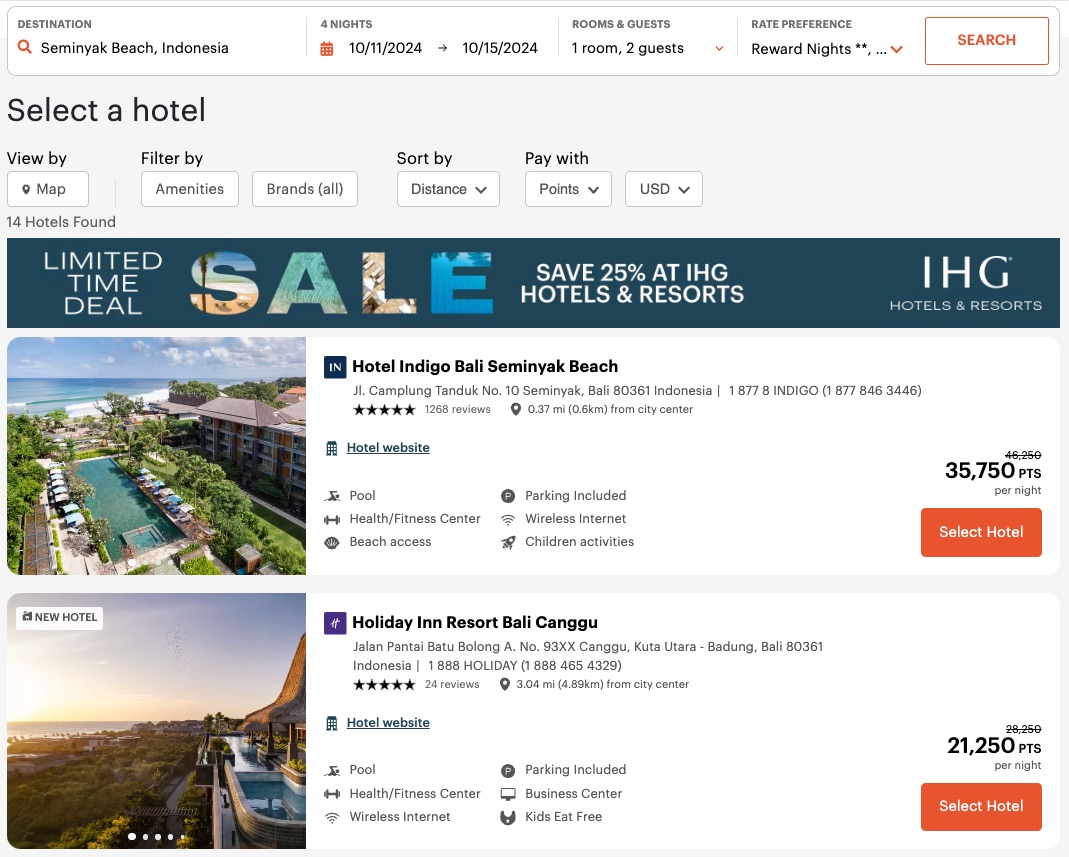The image size is (1069, 857).
Task: Click the Holiday Inn brand logo icon
Action: 335,622
